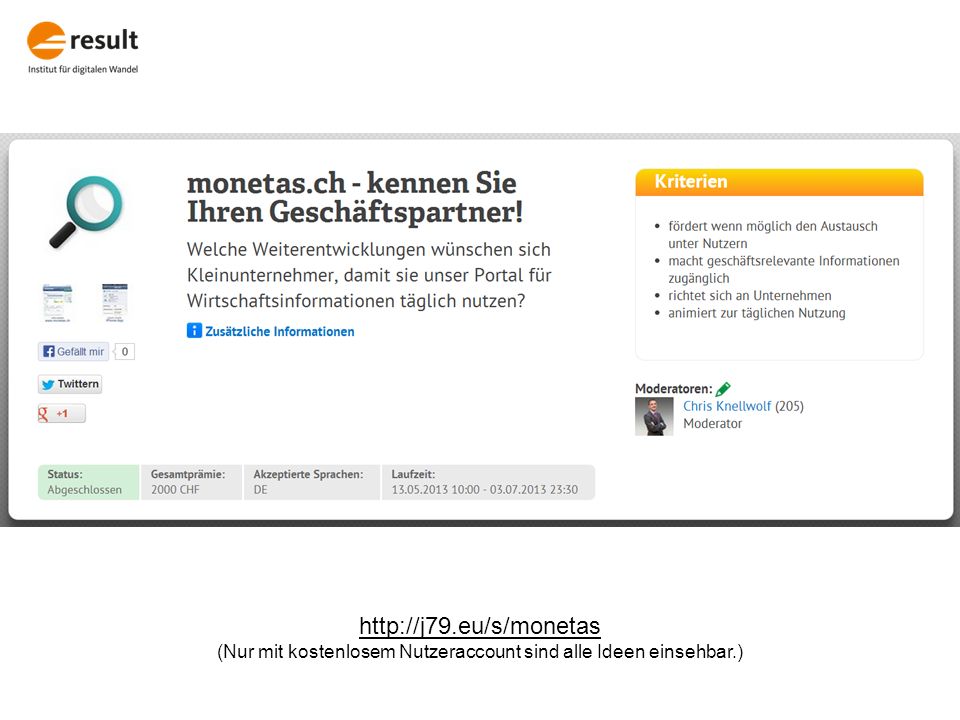This screenshot has width=960, height=720.
Task: Open the 'Zusätzliche Informationen' link
Action: (x=280, y=331)
